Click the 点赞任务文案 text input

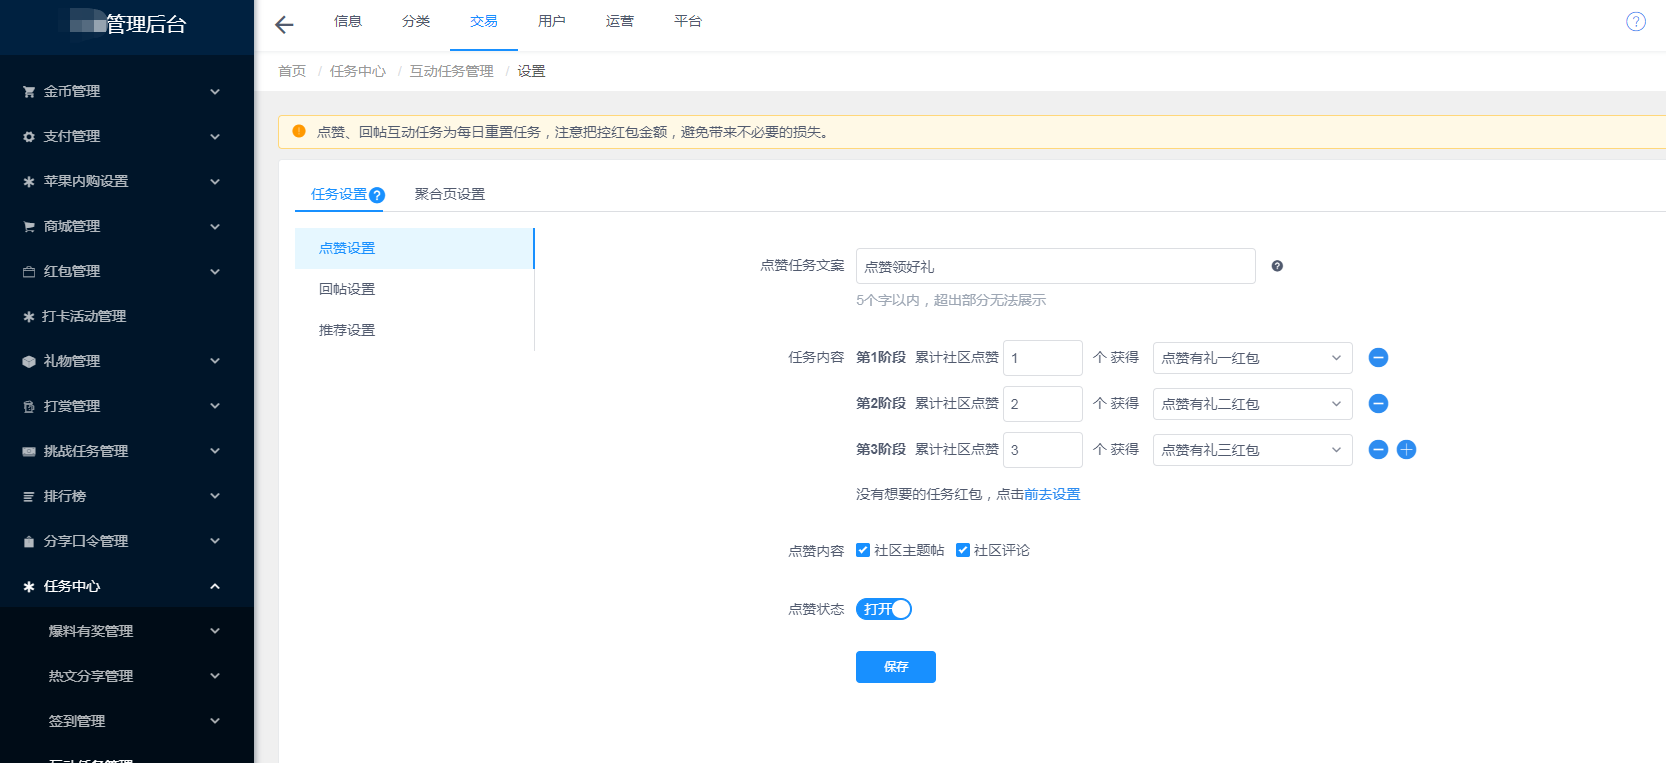point(1056,266)
